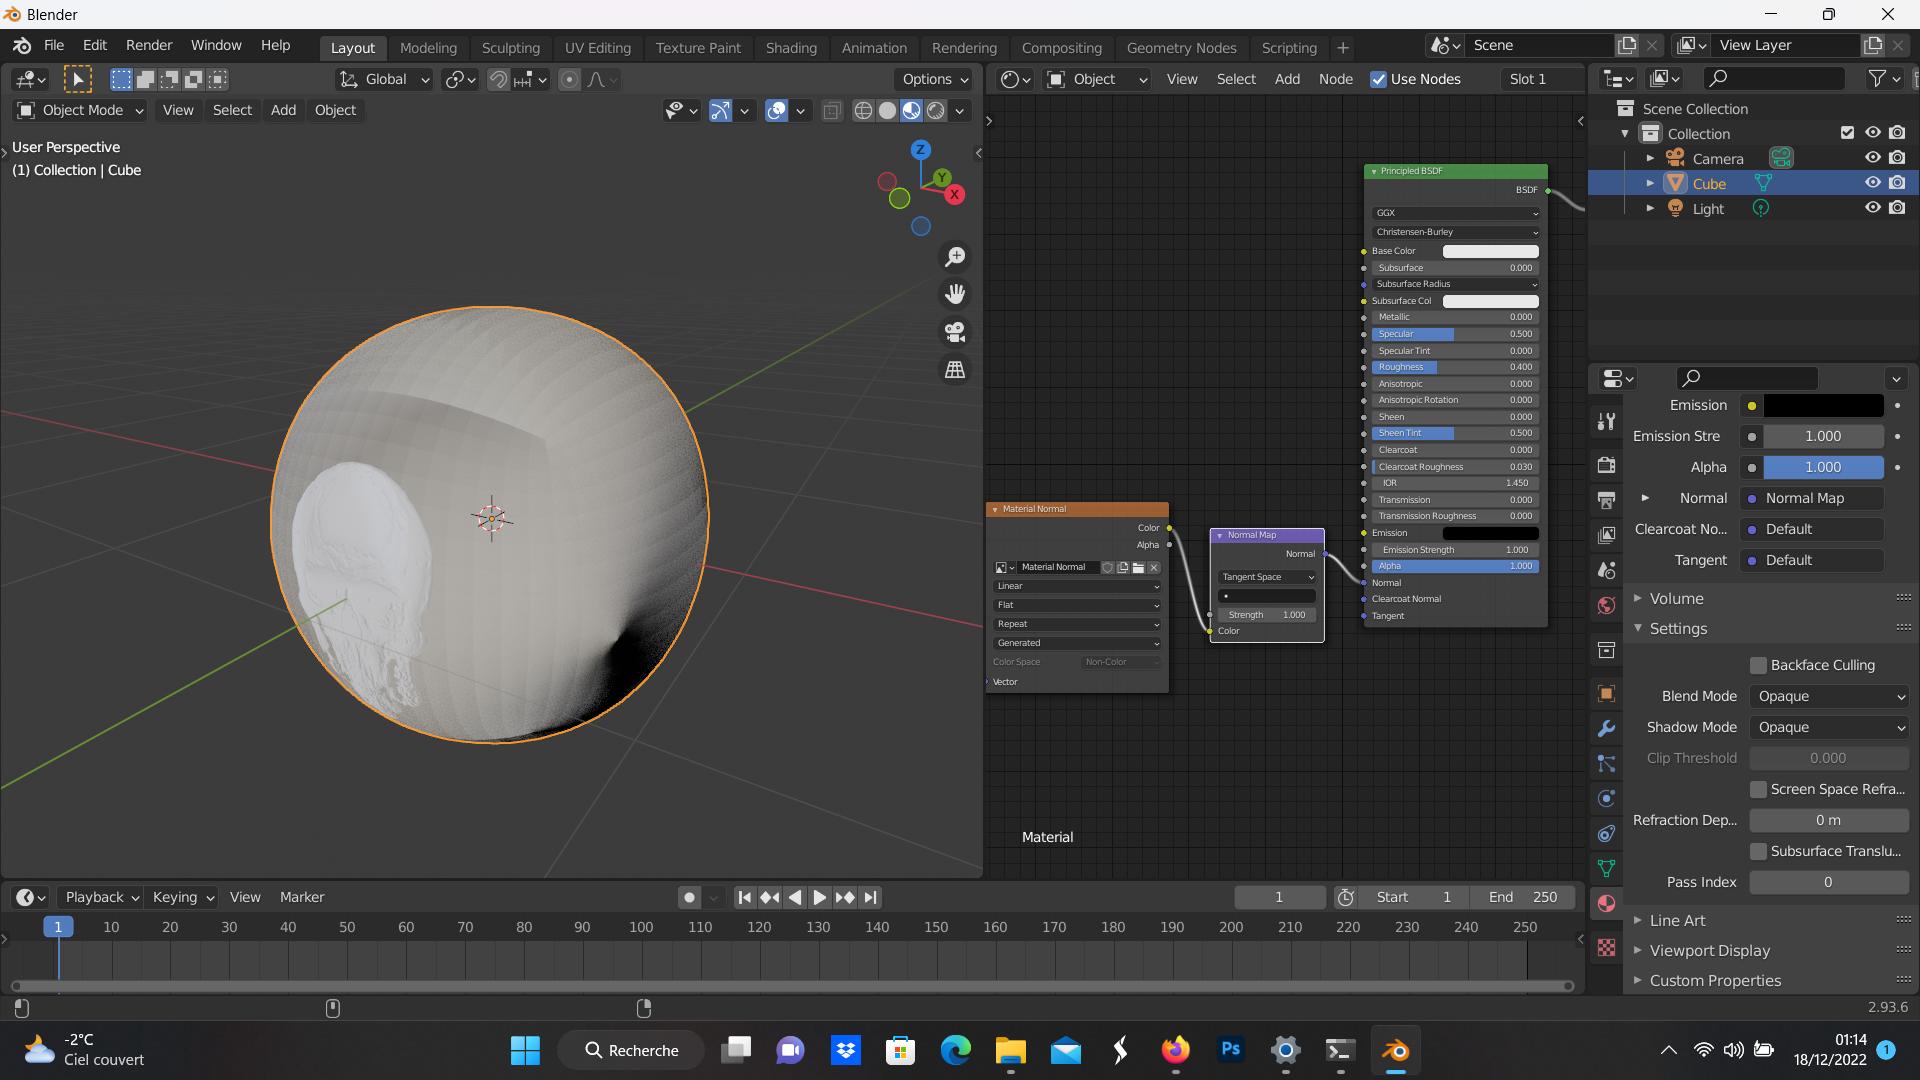This screenshot has width=1920, height=1080.
Task: Select the hand pan view tool
Action: [955, 294]
